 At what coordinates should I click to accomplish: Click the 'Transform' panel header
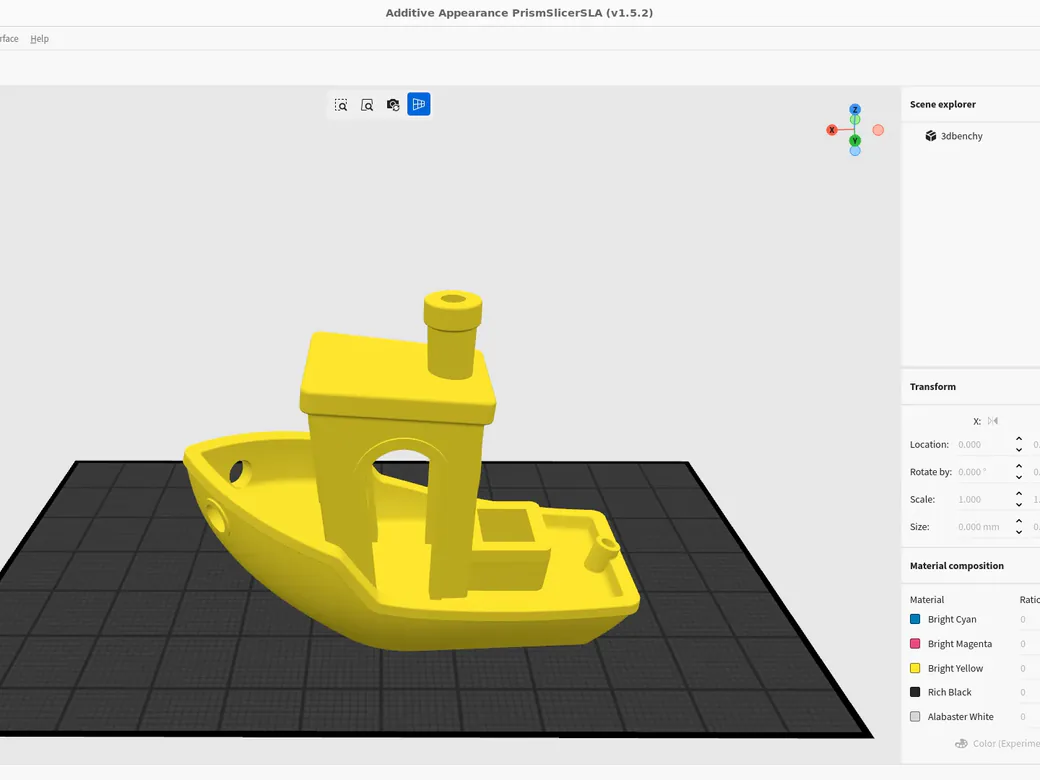click(933, 387)
